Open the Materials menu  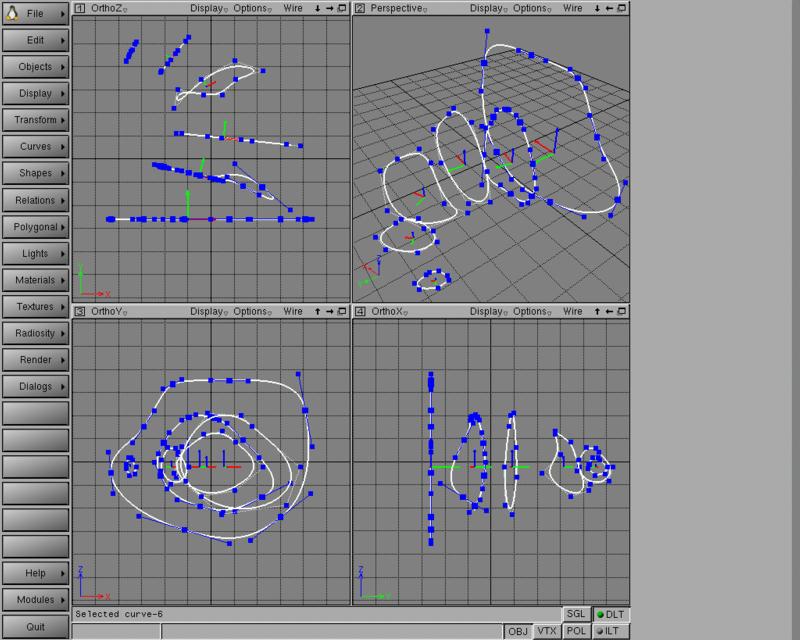tap(35, 280)
